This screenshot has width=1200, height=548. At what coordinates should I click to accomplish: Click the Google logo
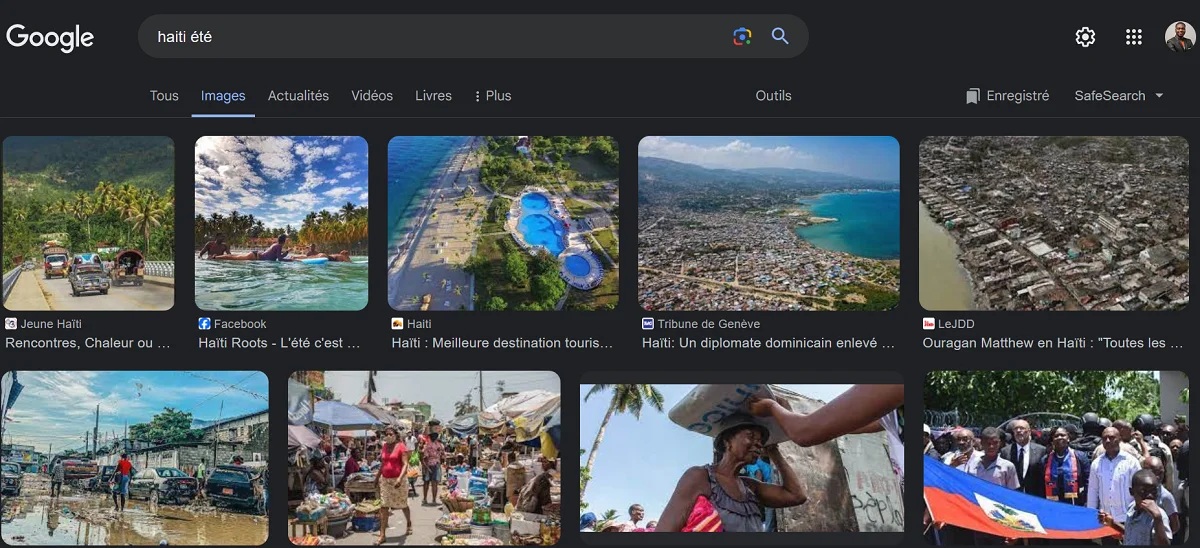(x=50, y=38)
